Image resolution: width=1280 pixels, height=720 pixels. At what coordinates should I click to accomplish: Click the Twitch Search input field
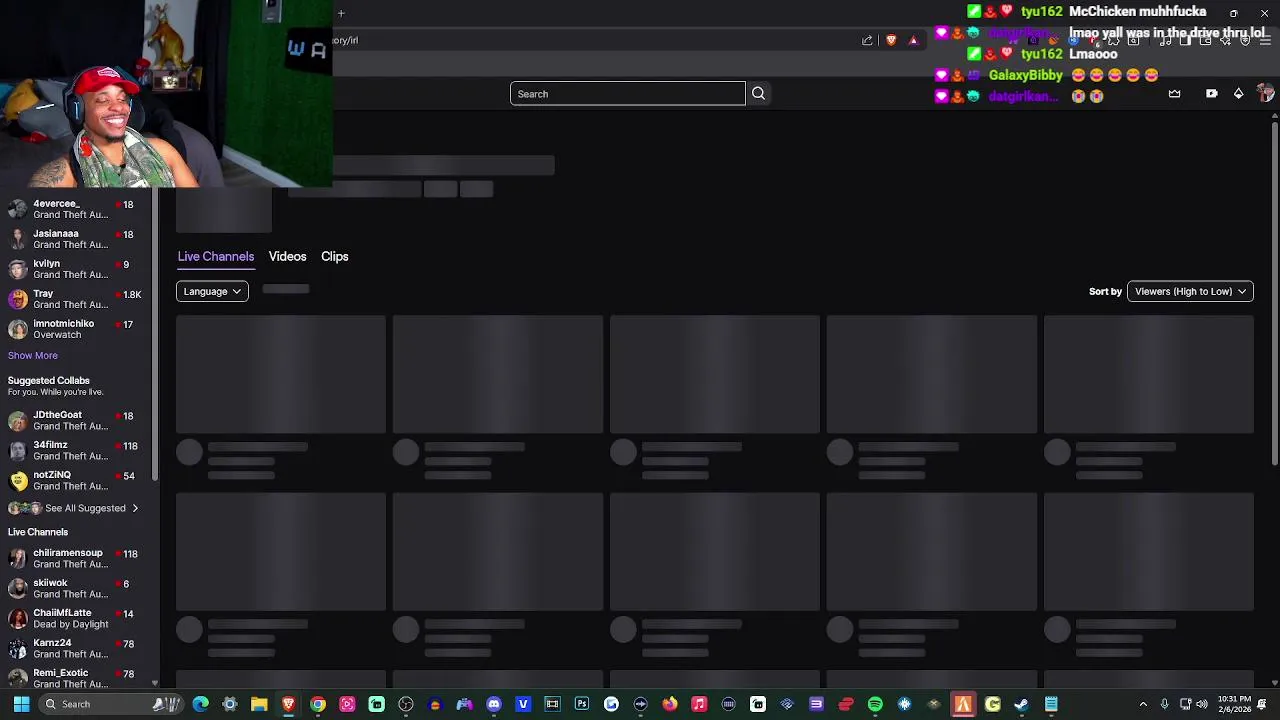point(628,94)
